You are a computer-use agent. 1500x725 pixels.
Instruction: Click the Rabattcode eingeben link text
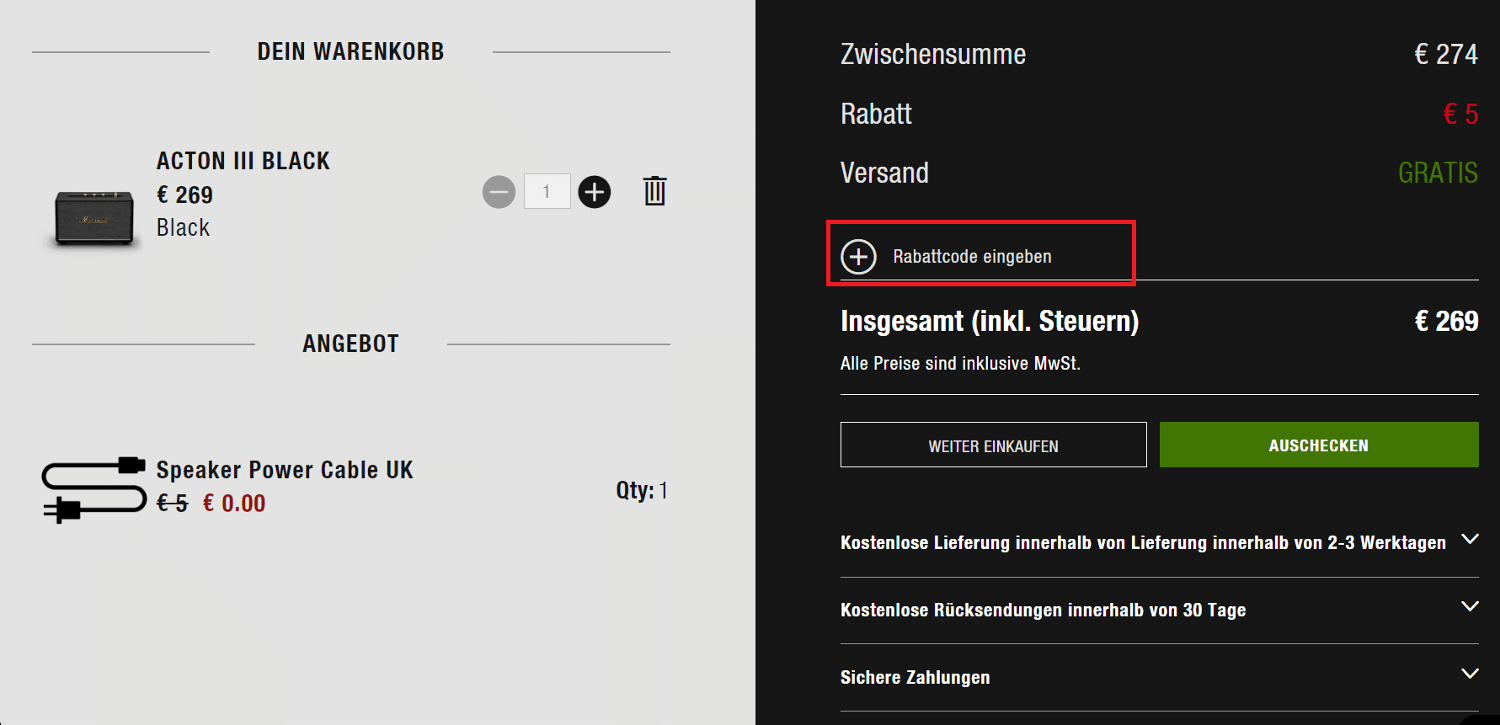click(x=972, y=257)
